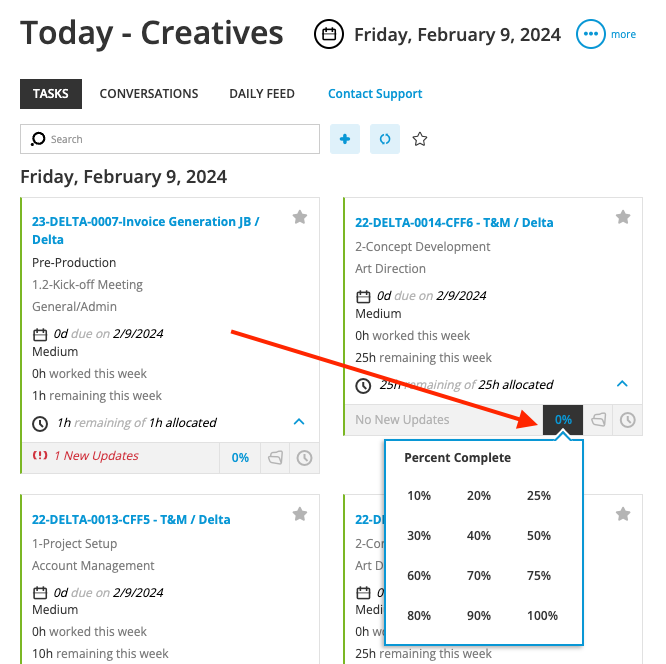The image size is (666, 664).
Task: Click clock timer icon on Invoice Generation card
Action: (x=304, y=458)
